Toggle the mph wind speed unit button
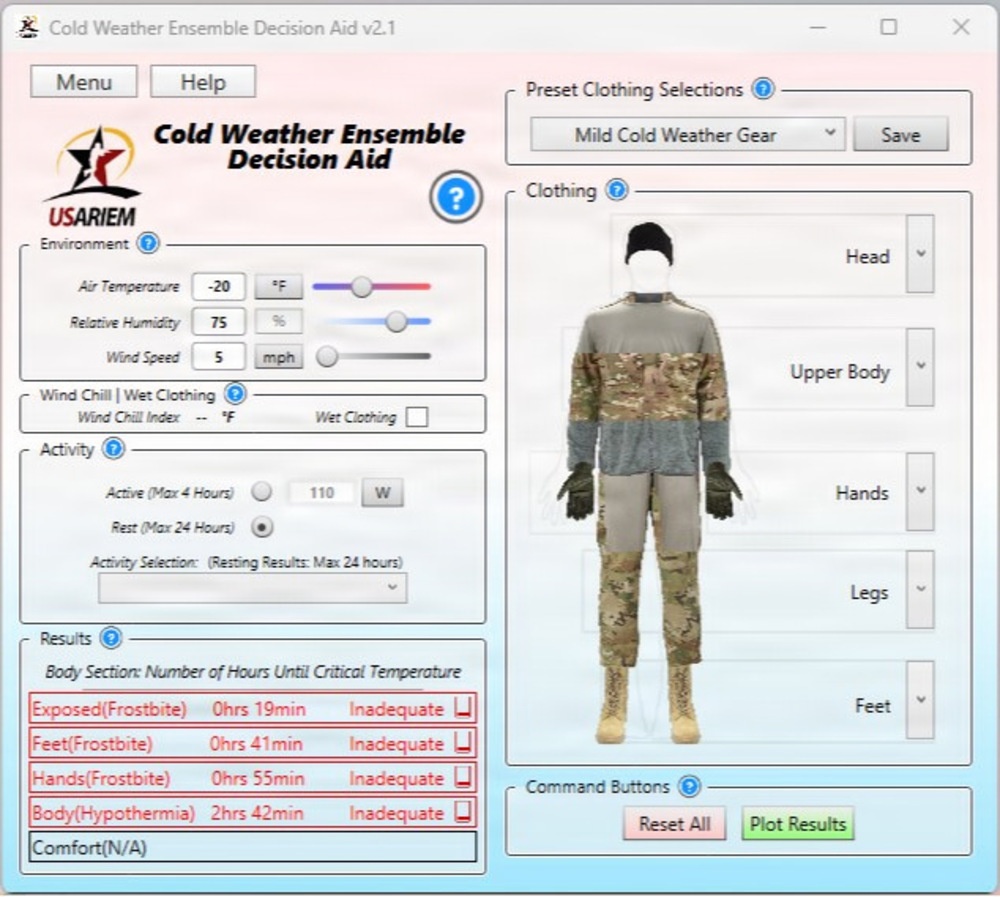The height and width of the screenshot is (897, 1000). [279, 357]
